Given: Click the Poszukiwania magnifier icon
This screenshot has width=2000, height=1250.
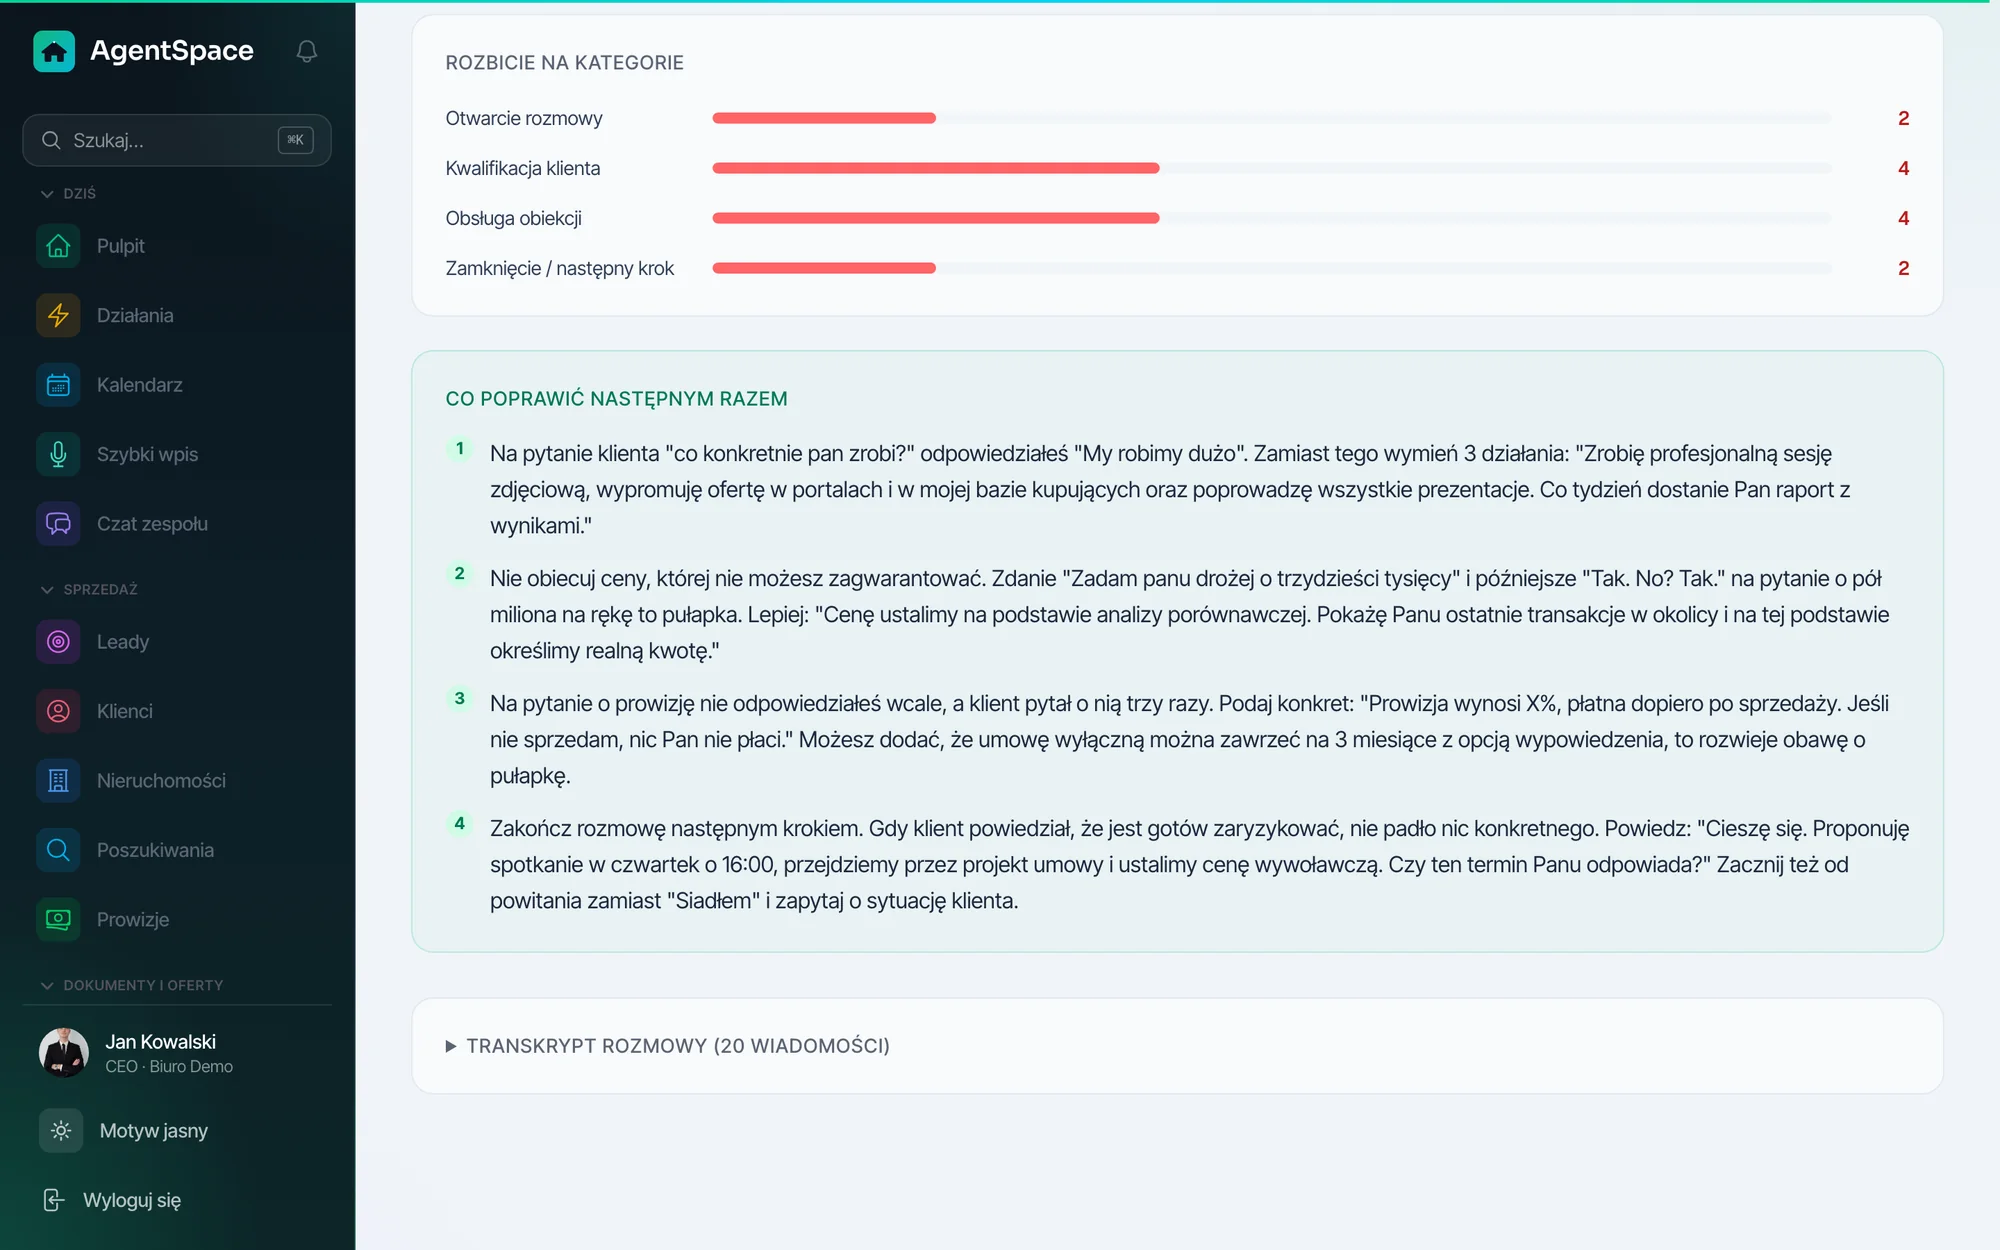Looking at the screenshot, I should [x=58, y=850].
